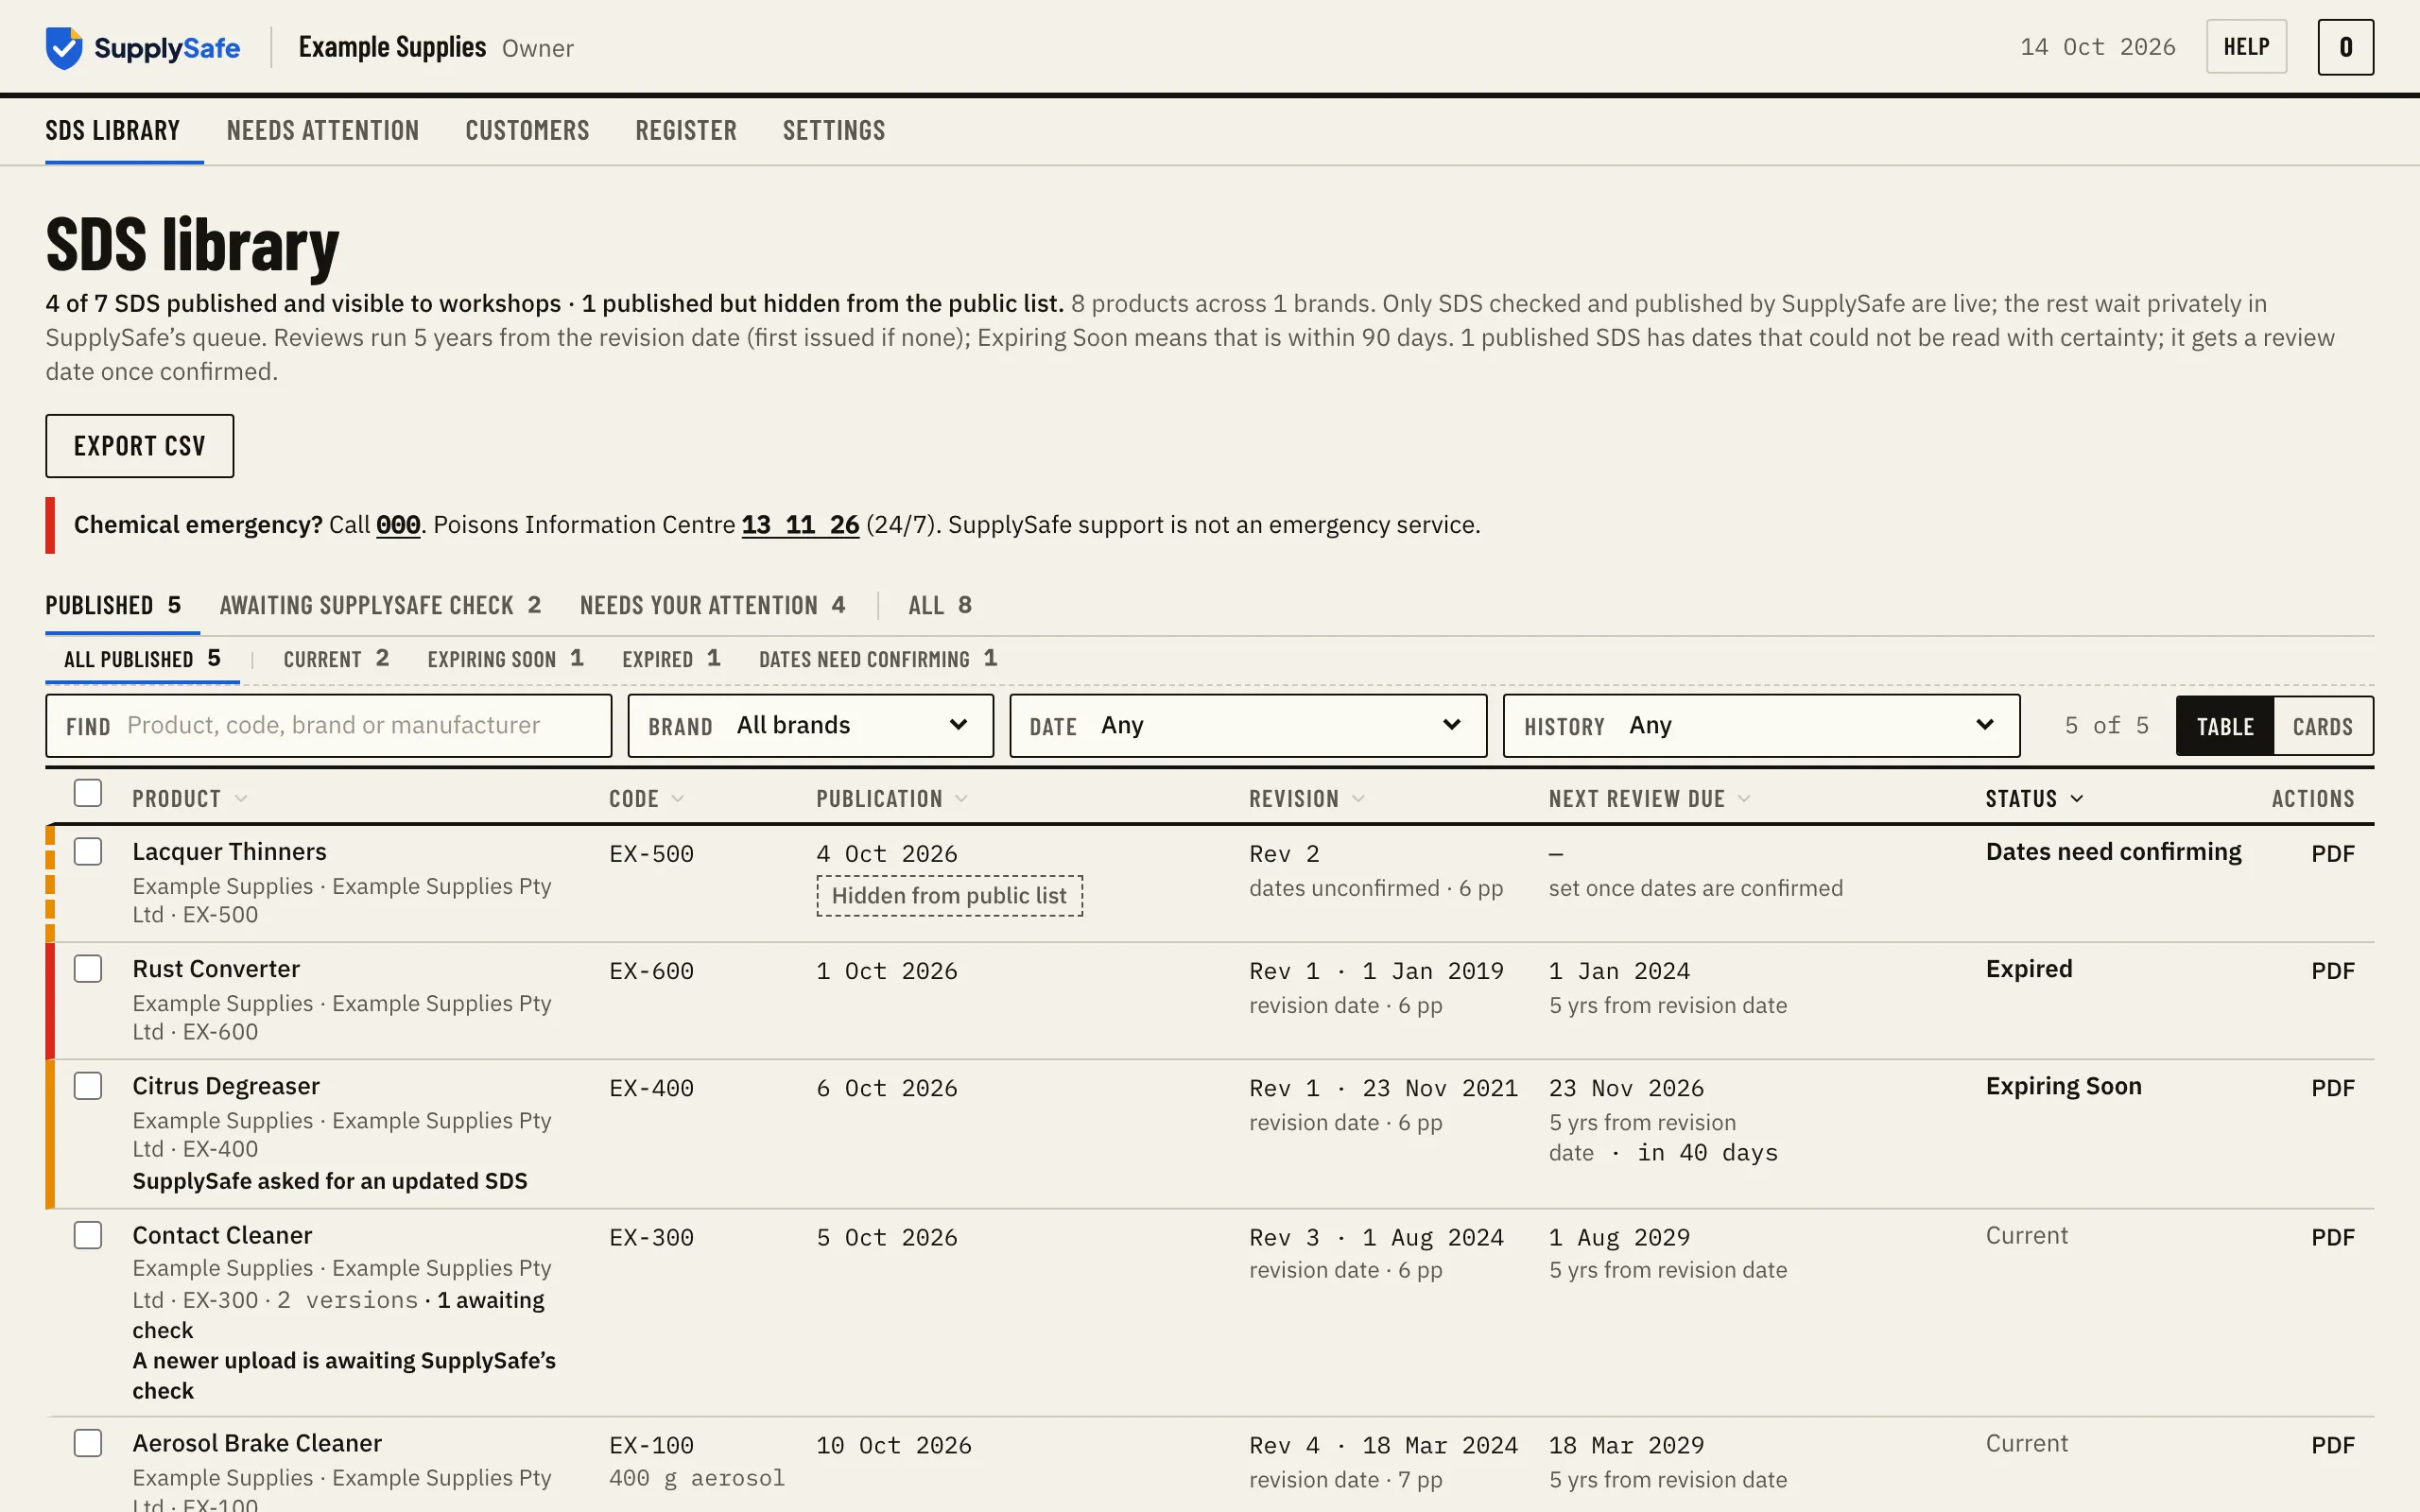
Task: Open the HELP button
Action: pyautogui.click(x=2246, y=47)
